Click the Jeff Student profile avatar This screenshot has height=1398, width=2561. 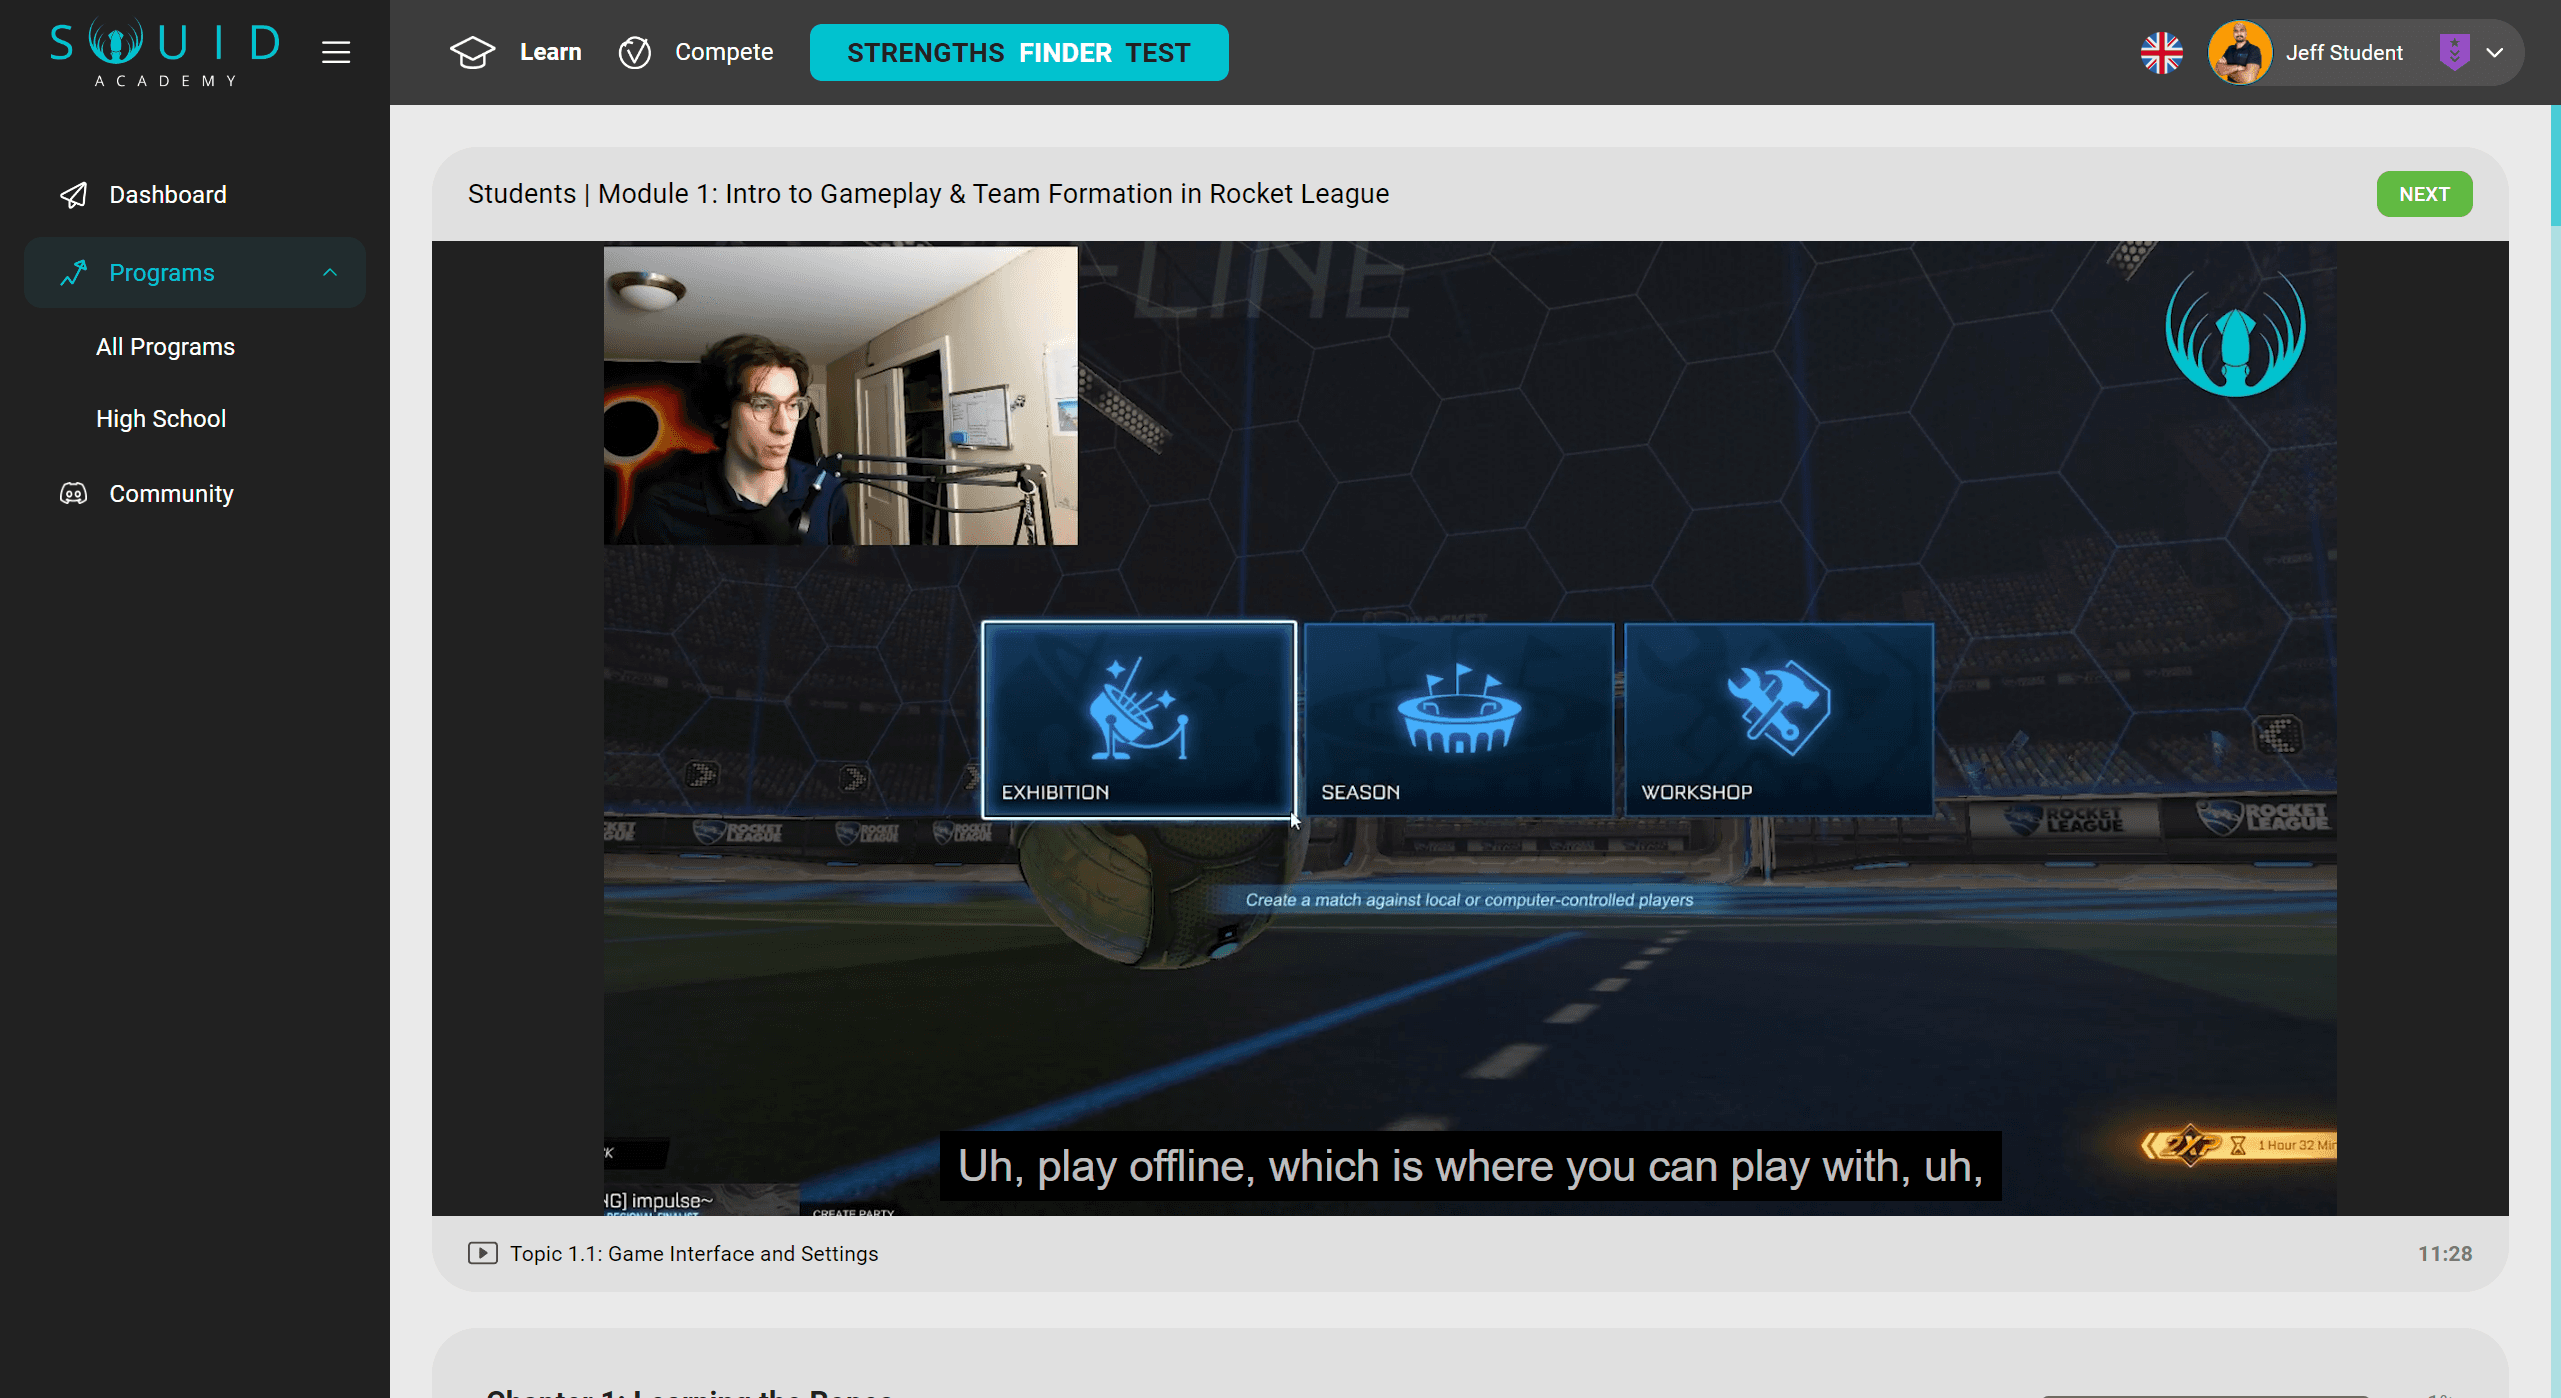2240,53
